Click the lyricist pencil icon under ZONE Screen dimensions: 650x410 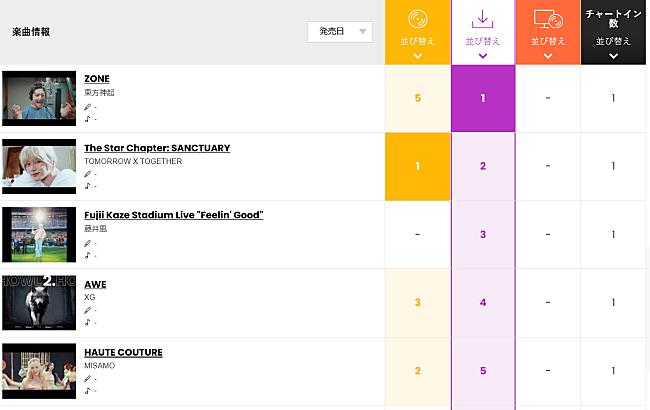(x=88, y=106)
